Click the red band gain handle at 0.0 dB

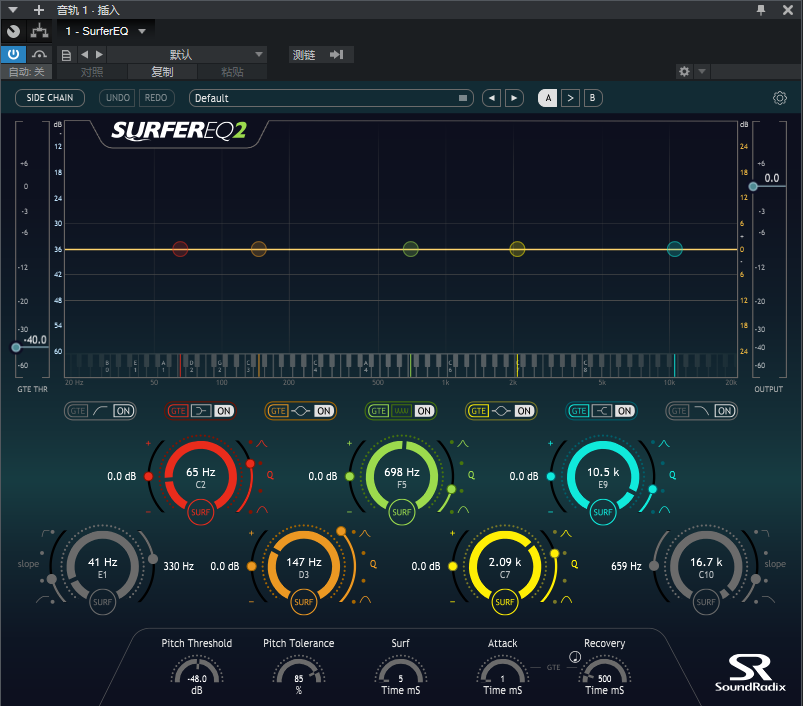point(149,477)
